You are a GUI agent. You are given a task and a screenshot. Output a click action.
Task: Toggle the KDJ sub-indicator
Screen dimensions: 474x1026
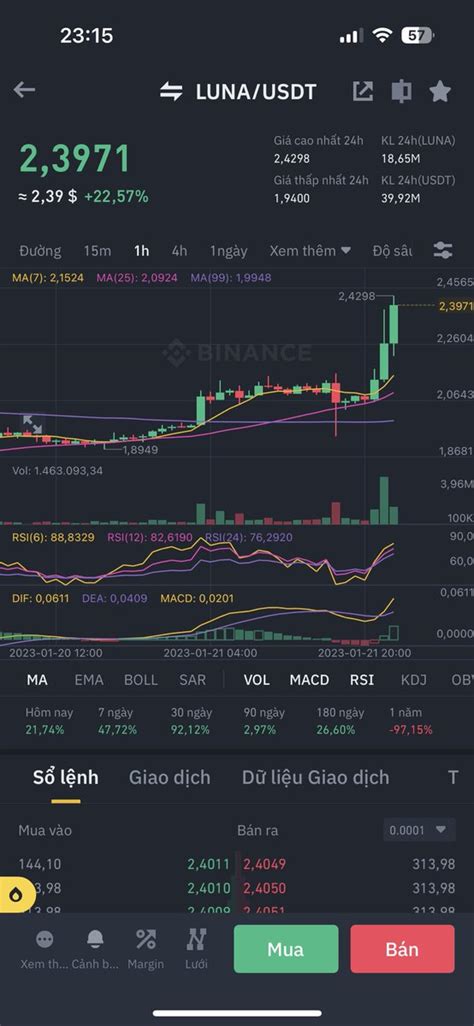click(x=414, y=680)
